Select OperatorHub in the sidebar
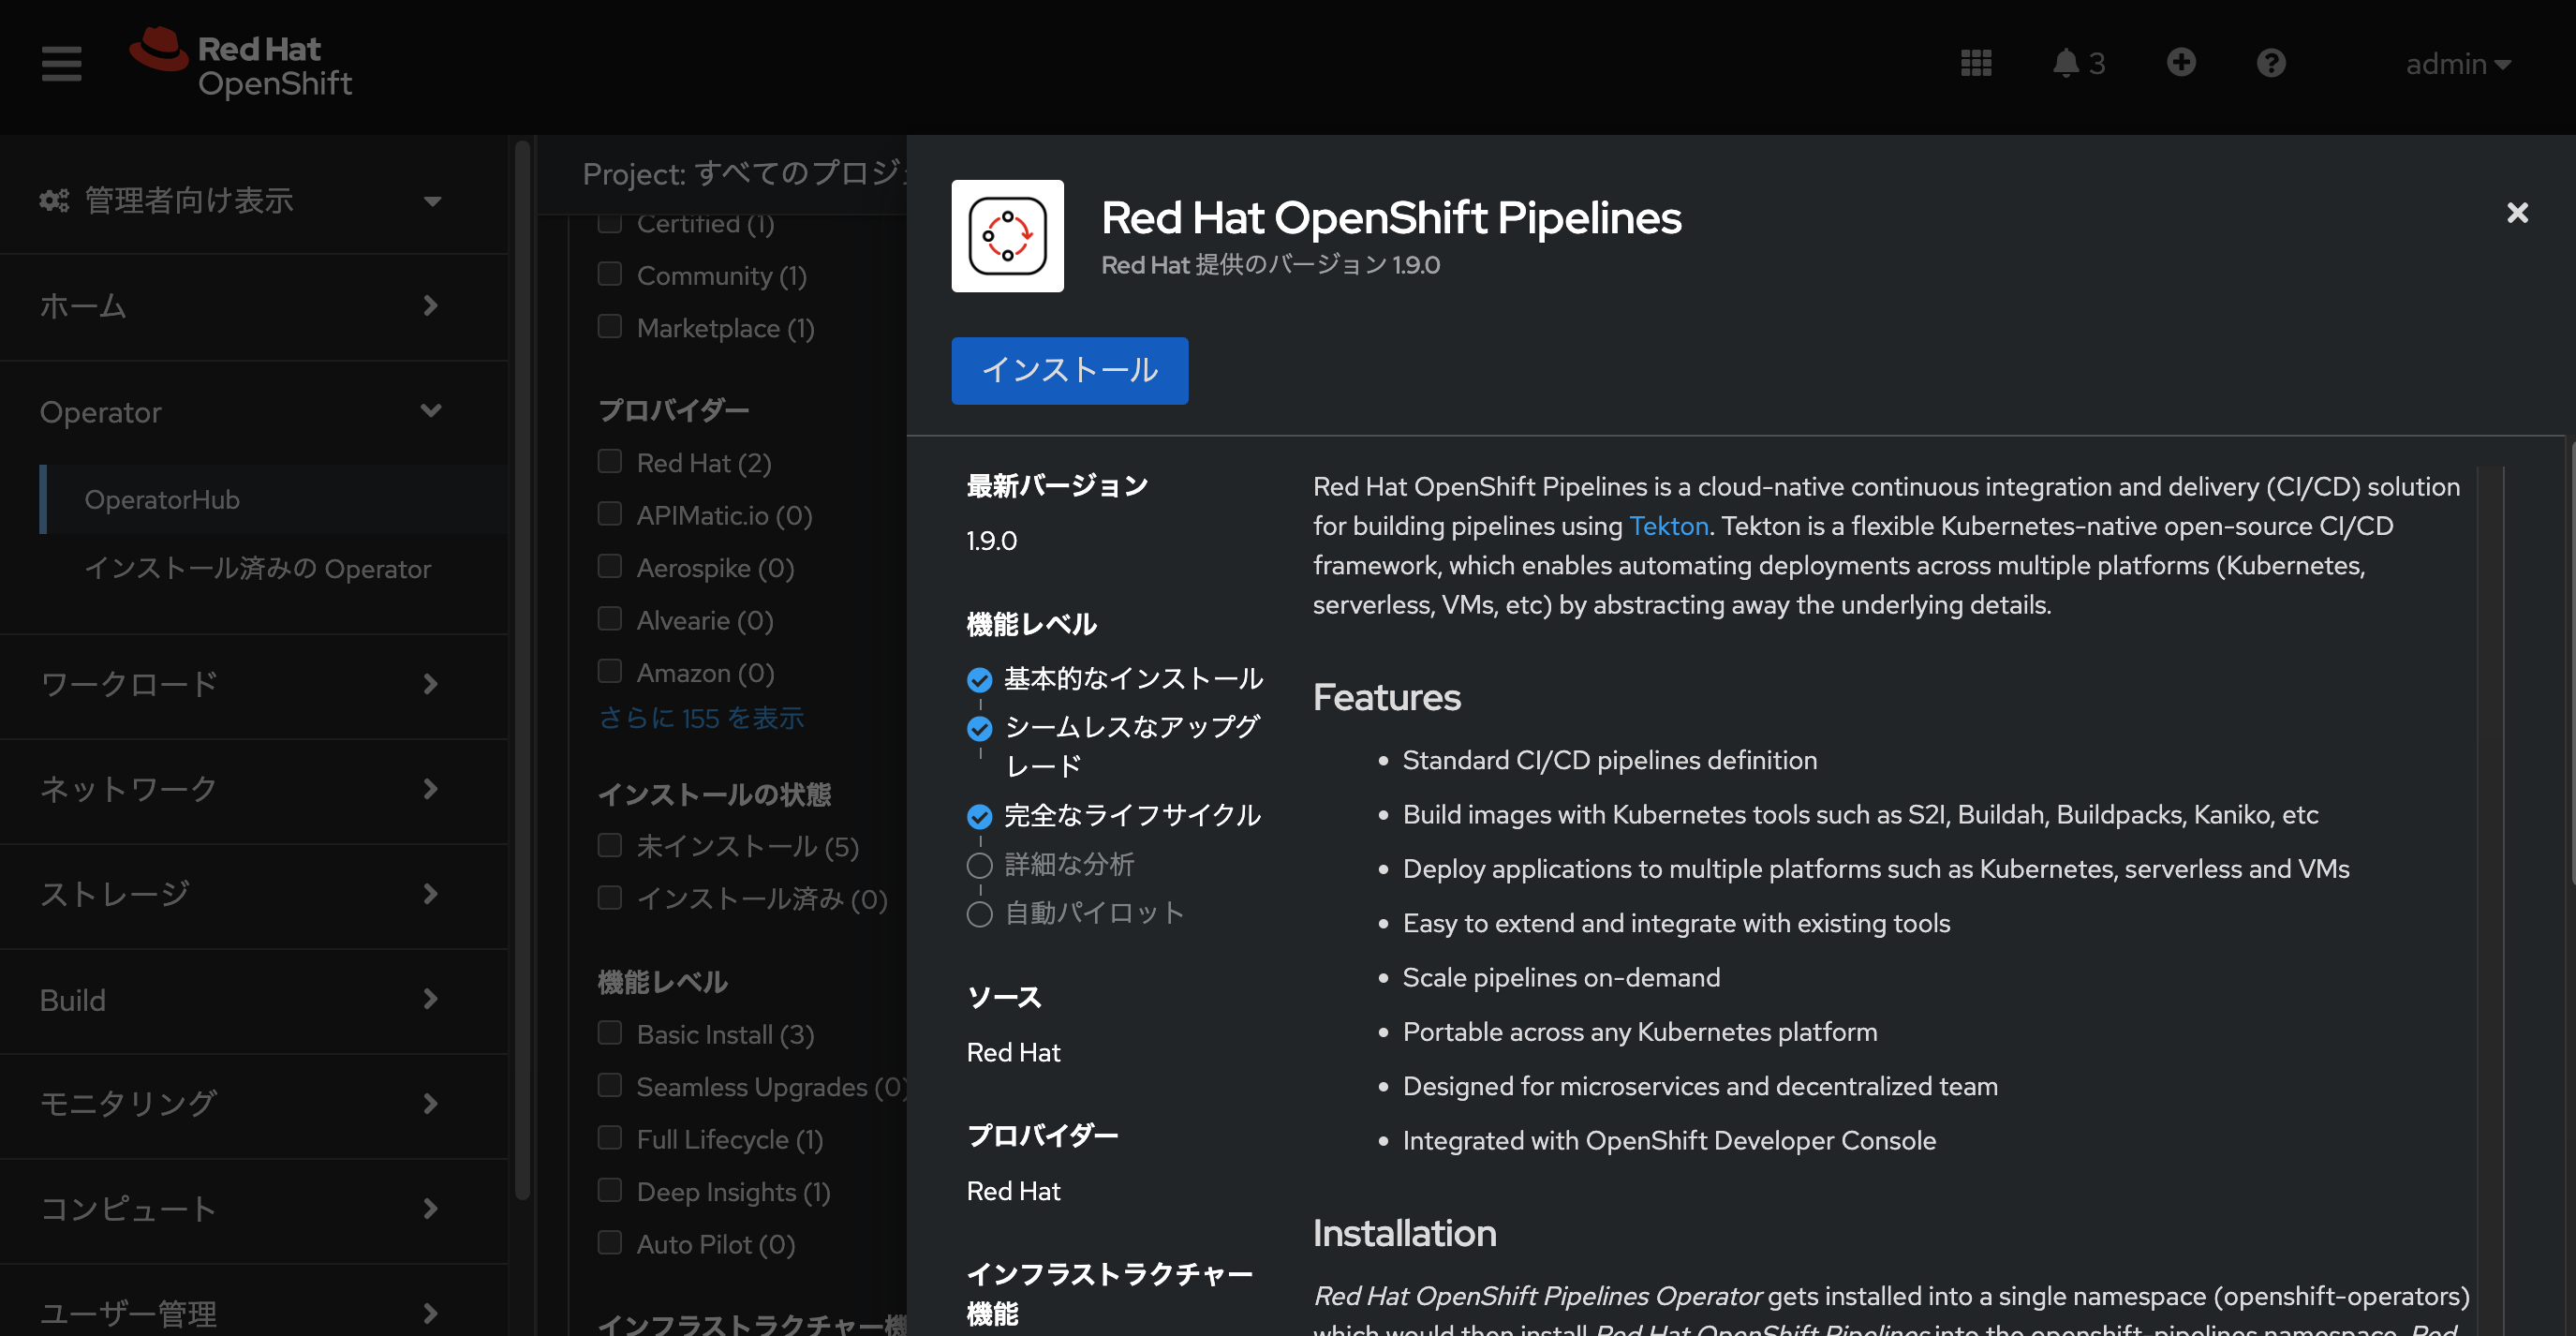2576x1336 pixels. (274, 499)
